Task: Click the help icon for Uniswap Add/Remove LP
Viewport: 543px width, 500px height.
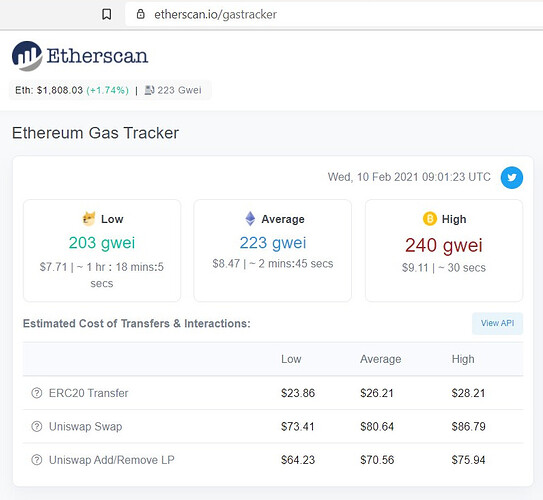Action: click(x=37, y=460)
